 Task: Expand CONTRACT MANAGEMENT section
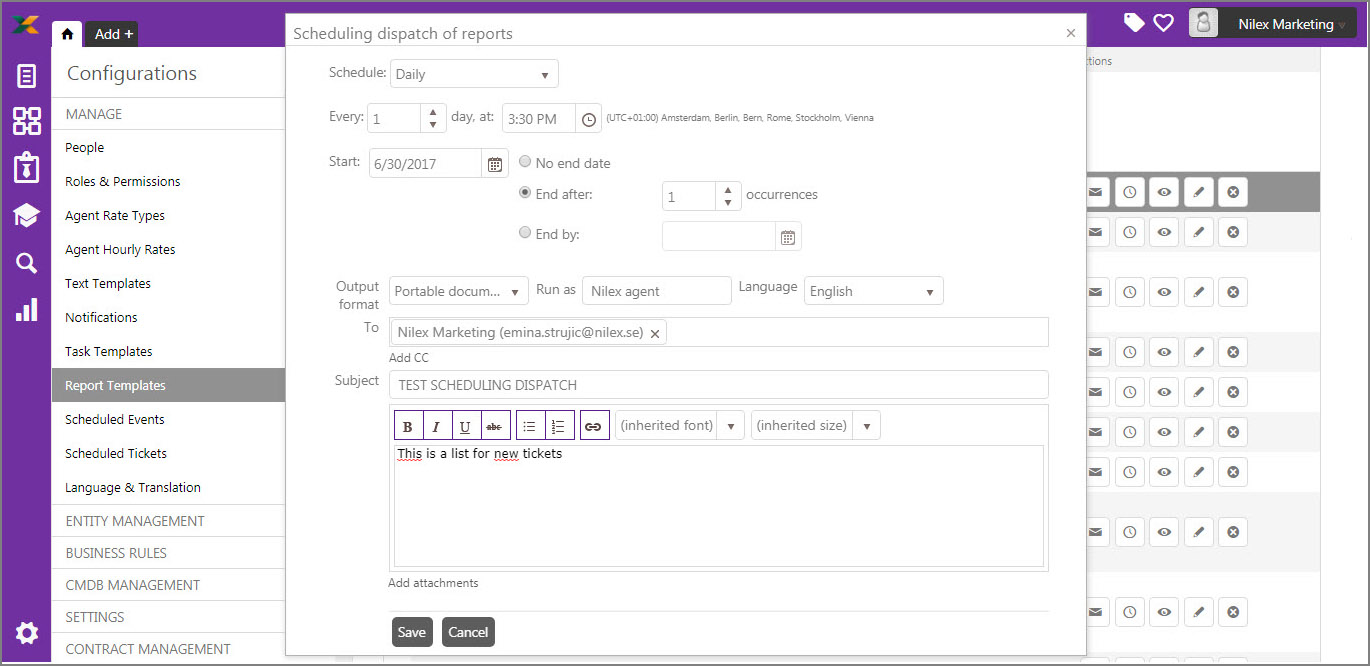pyautogui.click(x=168, y=649)
